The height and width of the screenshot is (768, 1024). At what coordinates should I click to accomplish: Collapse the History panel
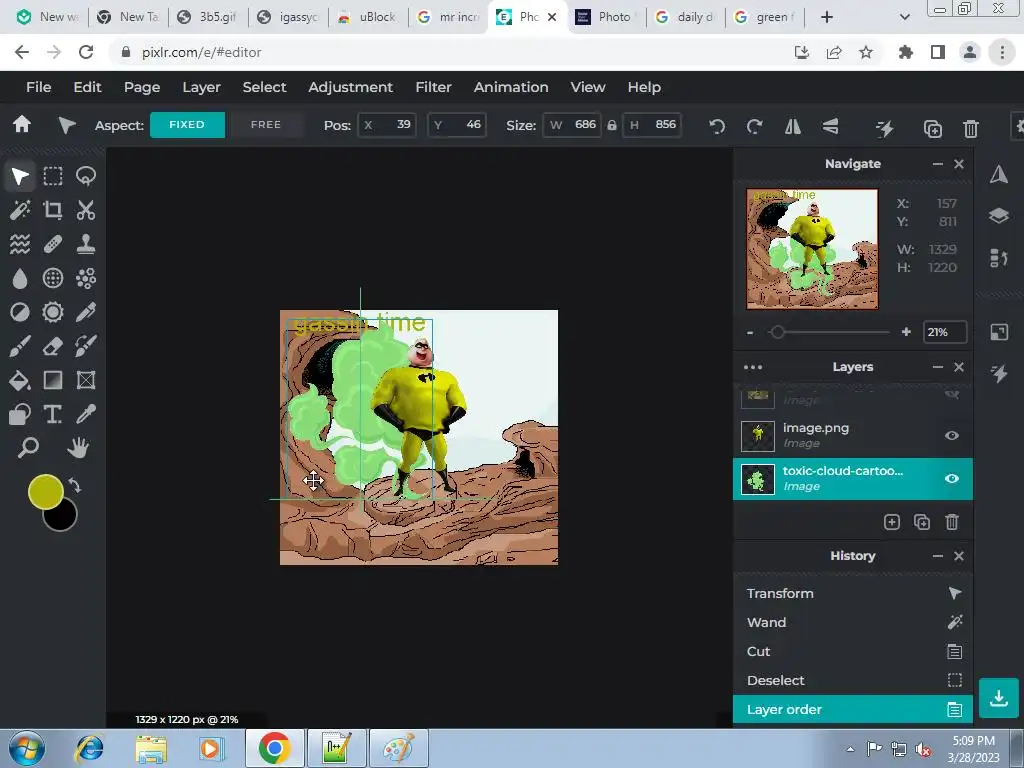coord(938,556)
